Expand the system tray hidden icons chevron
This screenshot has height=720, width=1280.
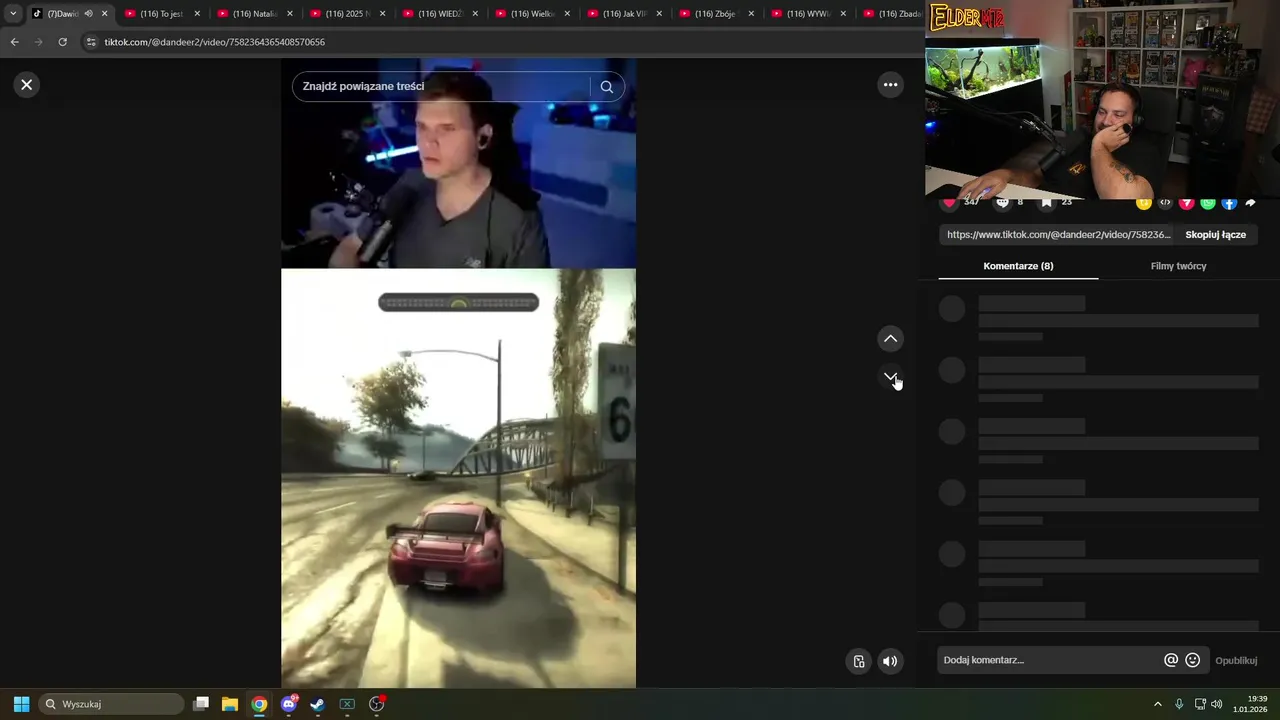[x=1158, y=704]
